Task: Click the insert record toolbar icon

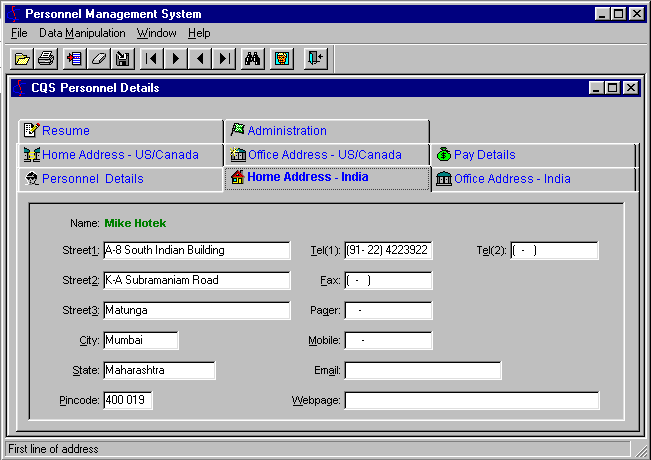Action: pos(73,59)
